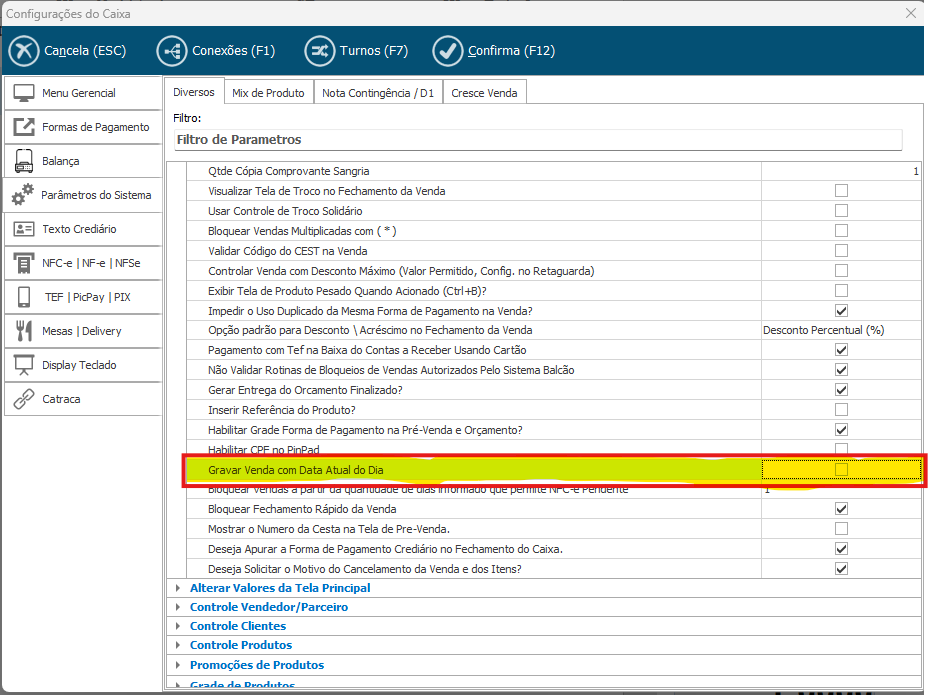Click the Cancela (ESC) X icon
Image resolution: width=929 pixels, height=695 pixels.
coord(24,51)
